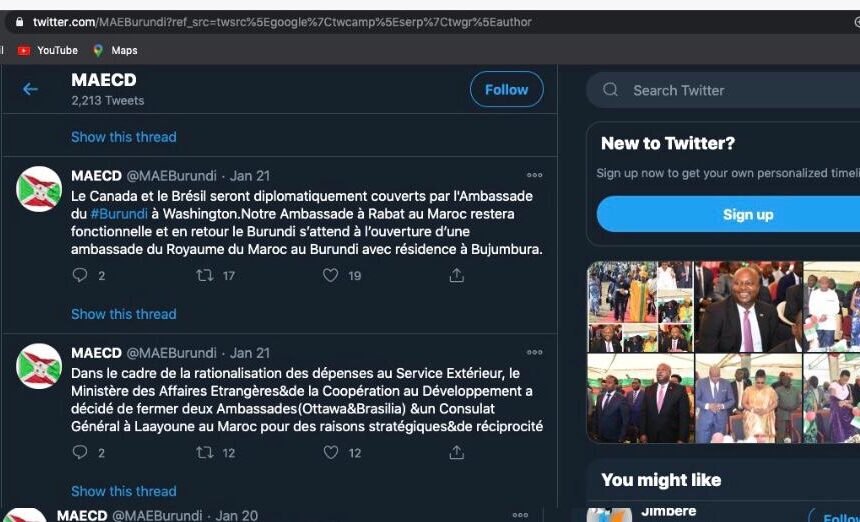Retweet the tweet with 17 retweets
860x522 pixels.
tap(205, 276)
